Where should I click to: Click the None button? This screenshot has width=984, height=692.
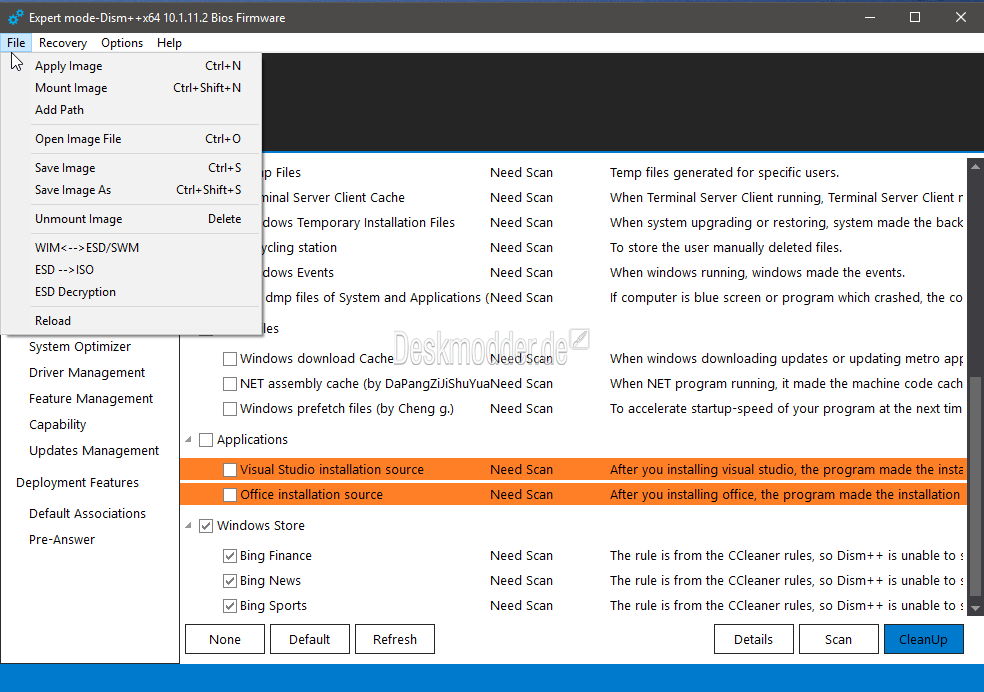(x=225, y=639)
